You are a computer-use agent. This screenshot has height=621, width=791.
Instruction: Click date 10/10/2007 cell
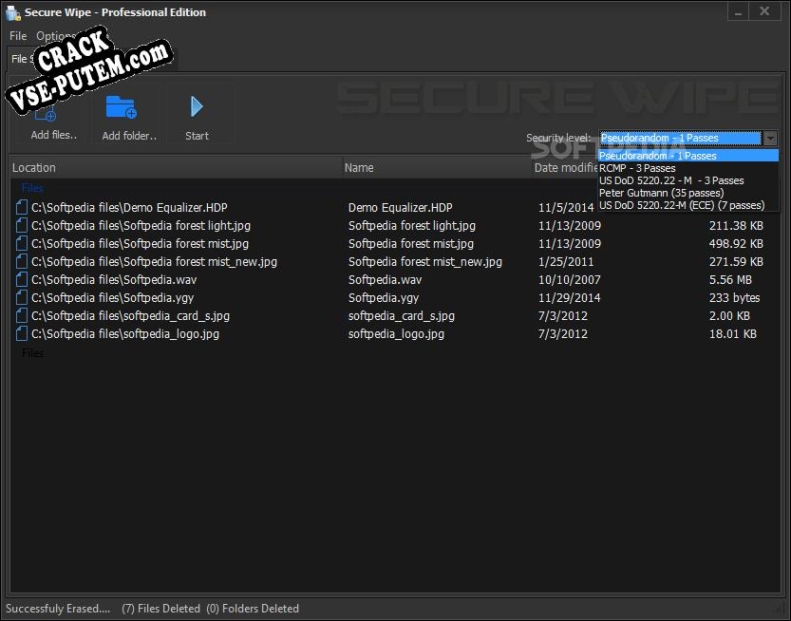569,279
